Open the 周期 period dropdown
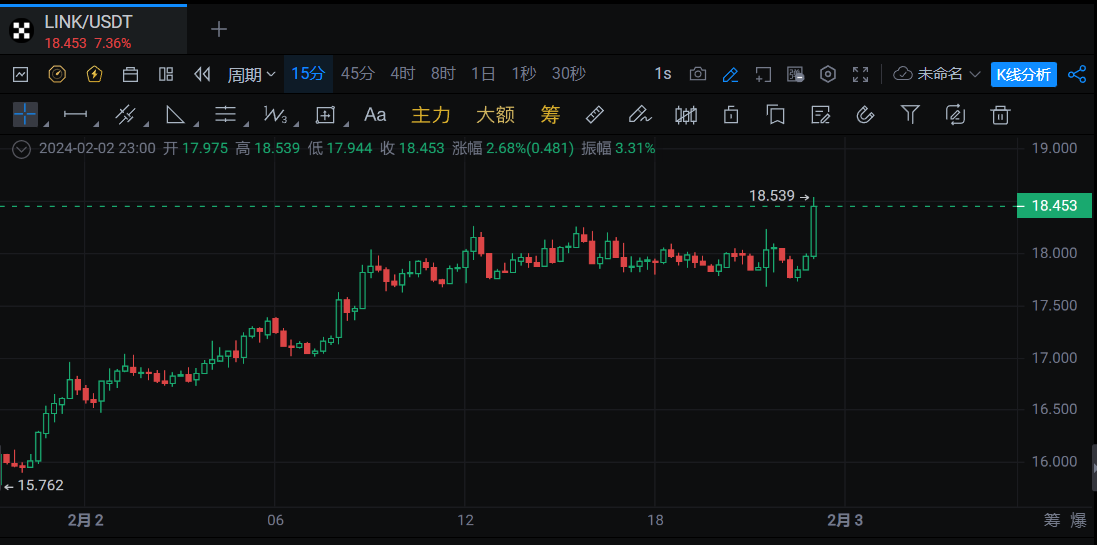The height and width of the screenshot is (545, 1097). (x=251, y=74)
